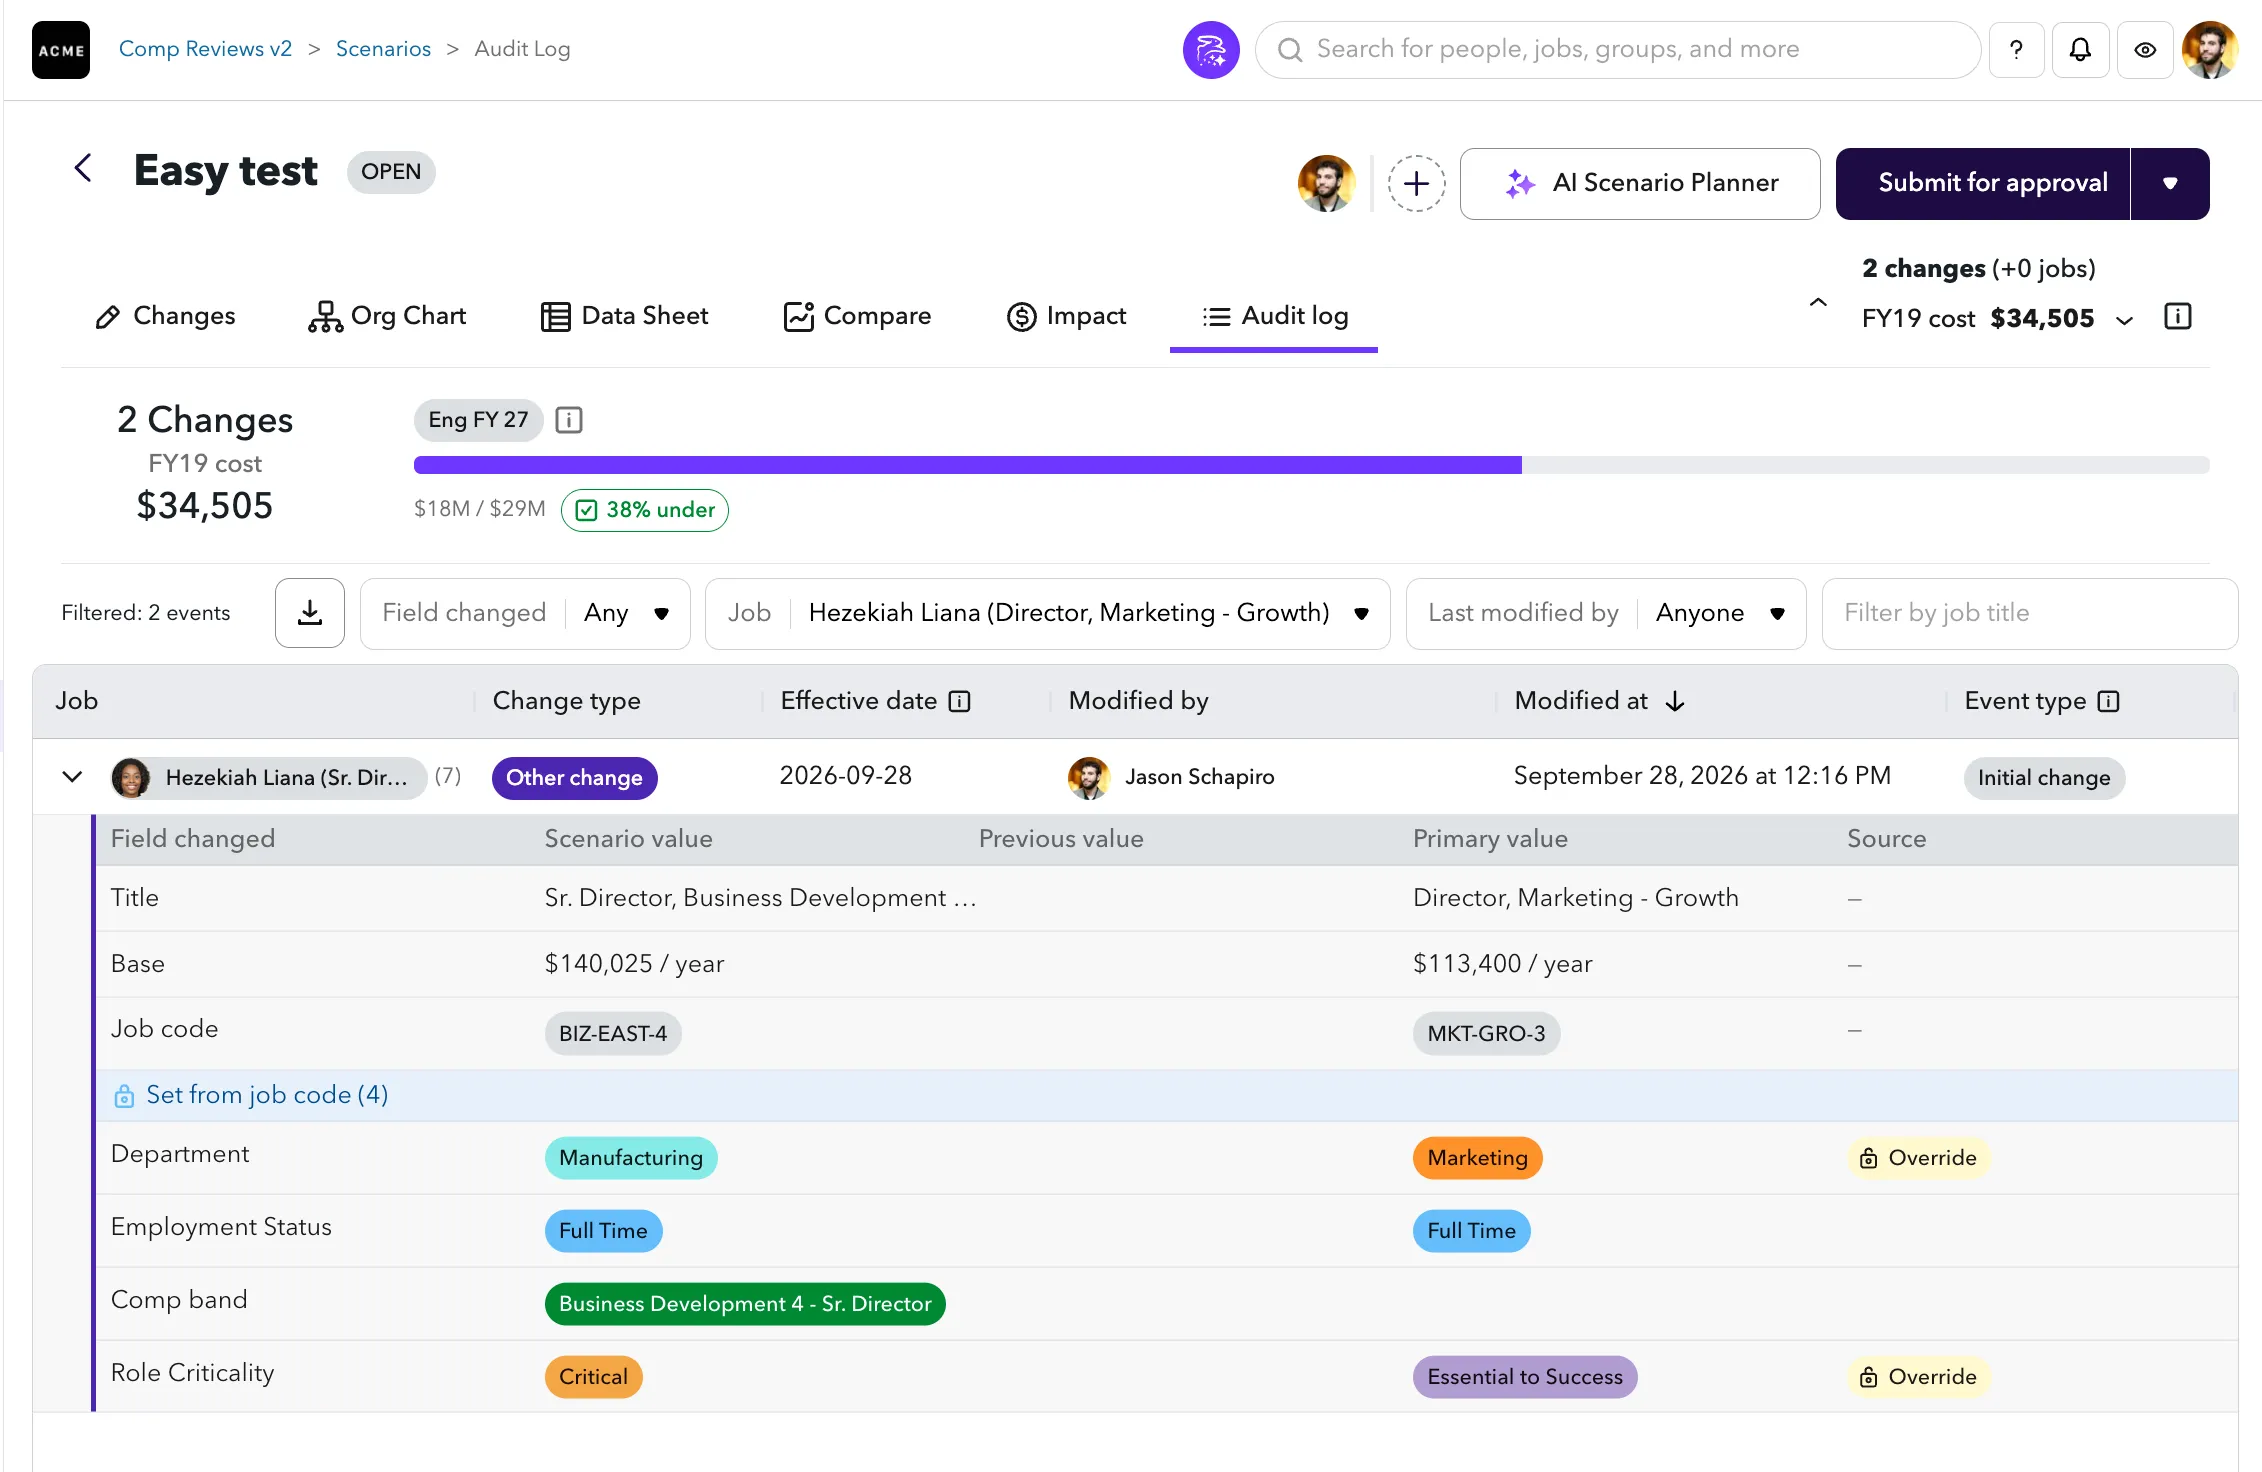Toggle the eye preview icon
2262x1472 pixels.
[2145, 50]
